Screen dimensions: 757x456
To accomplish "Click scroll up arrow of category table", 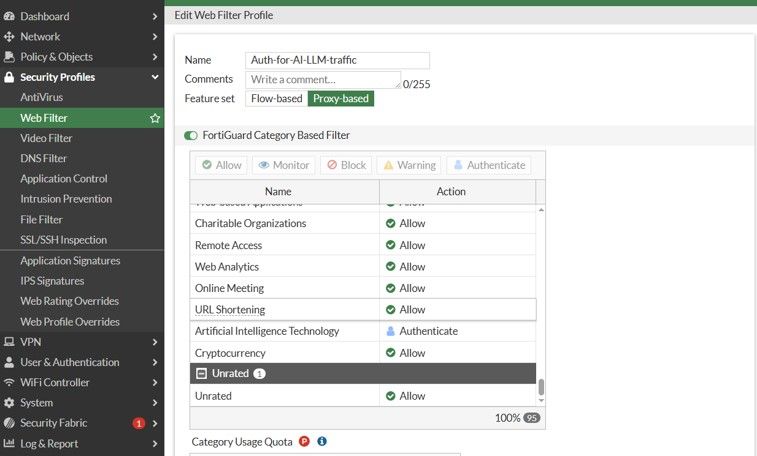I will [541, 210].
